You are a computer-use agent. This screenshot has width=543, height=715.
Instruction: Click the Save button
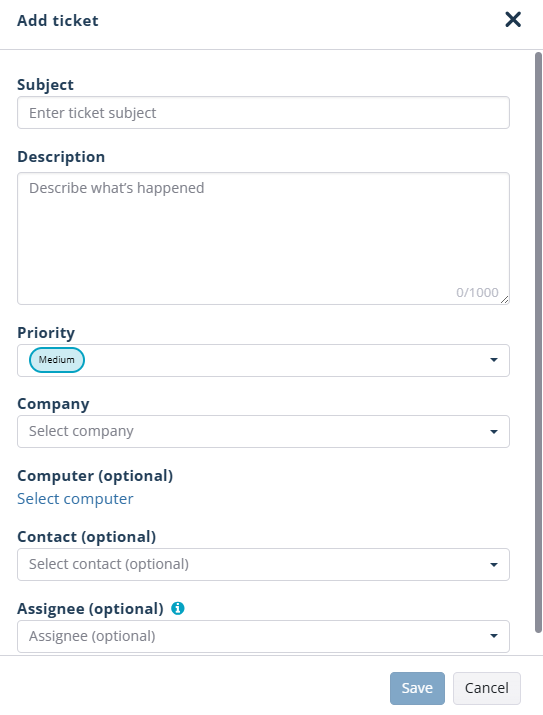[417, 688]
